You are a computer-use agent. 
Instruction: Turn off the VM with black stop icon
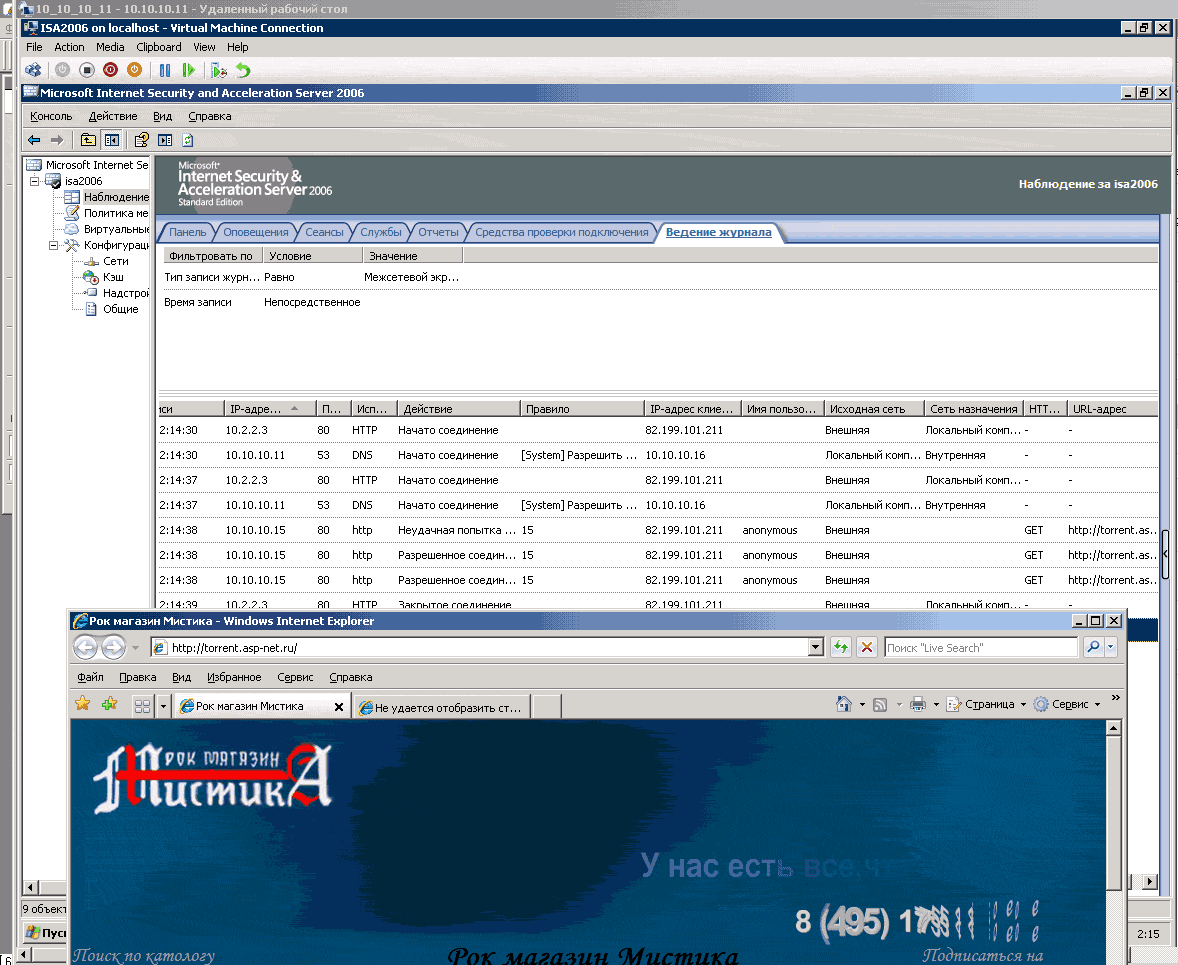coord(86,70)
